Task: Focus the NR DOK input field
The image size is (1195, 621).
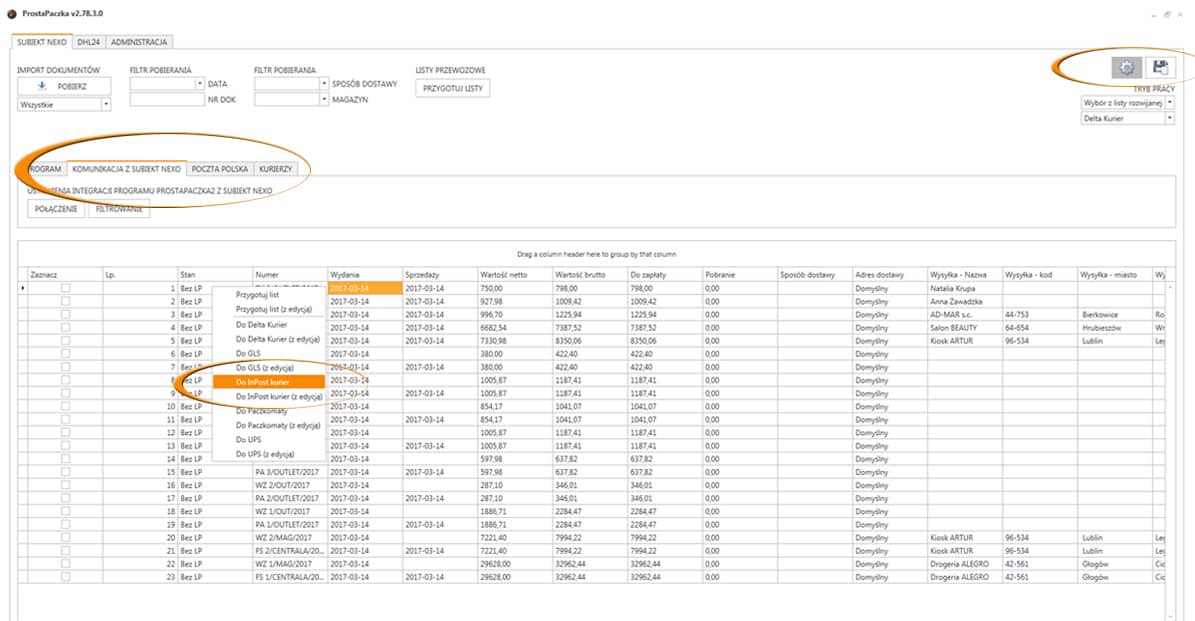Action: pyautogui.click(x=167, y=99)
